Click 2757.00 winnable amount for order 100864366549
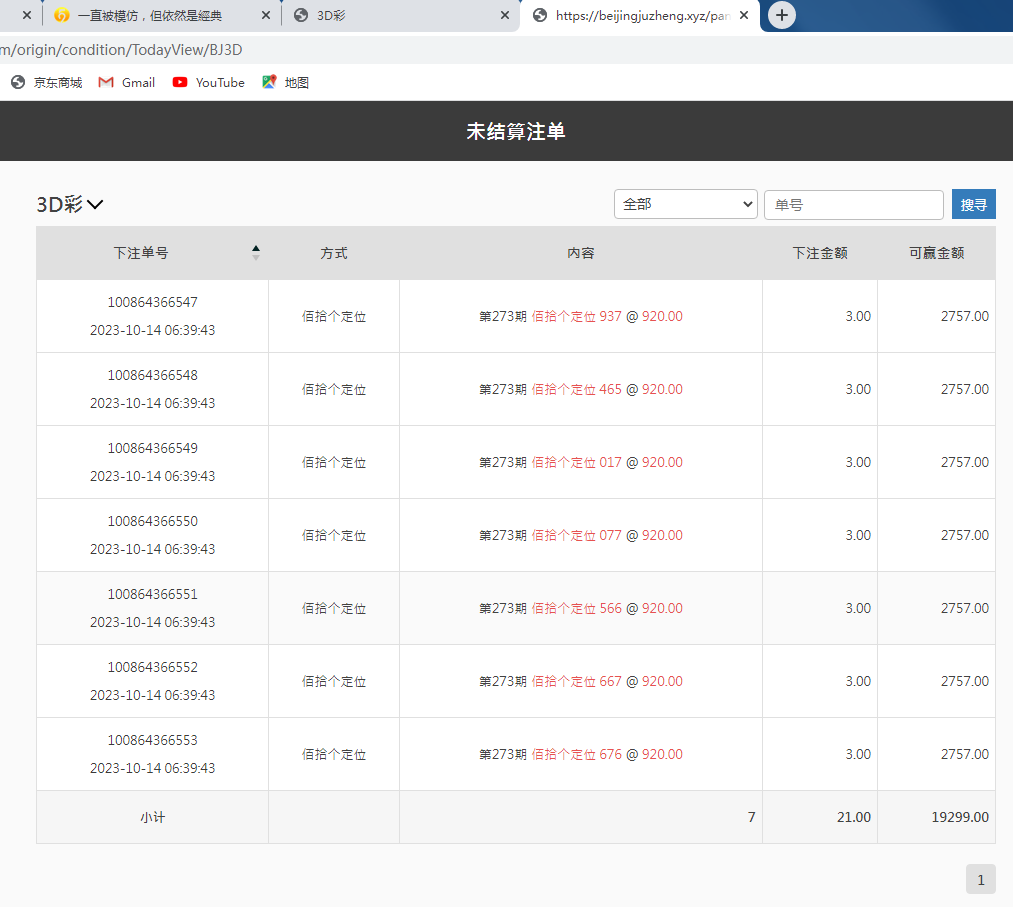1013x907 pixels. coord(965,462)
